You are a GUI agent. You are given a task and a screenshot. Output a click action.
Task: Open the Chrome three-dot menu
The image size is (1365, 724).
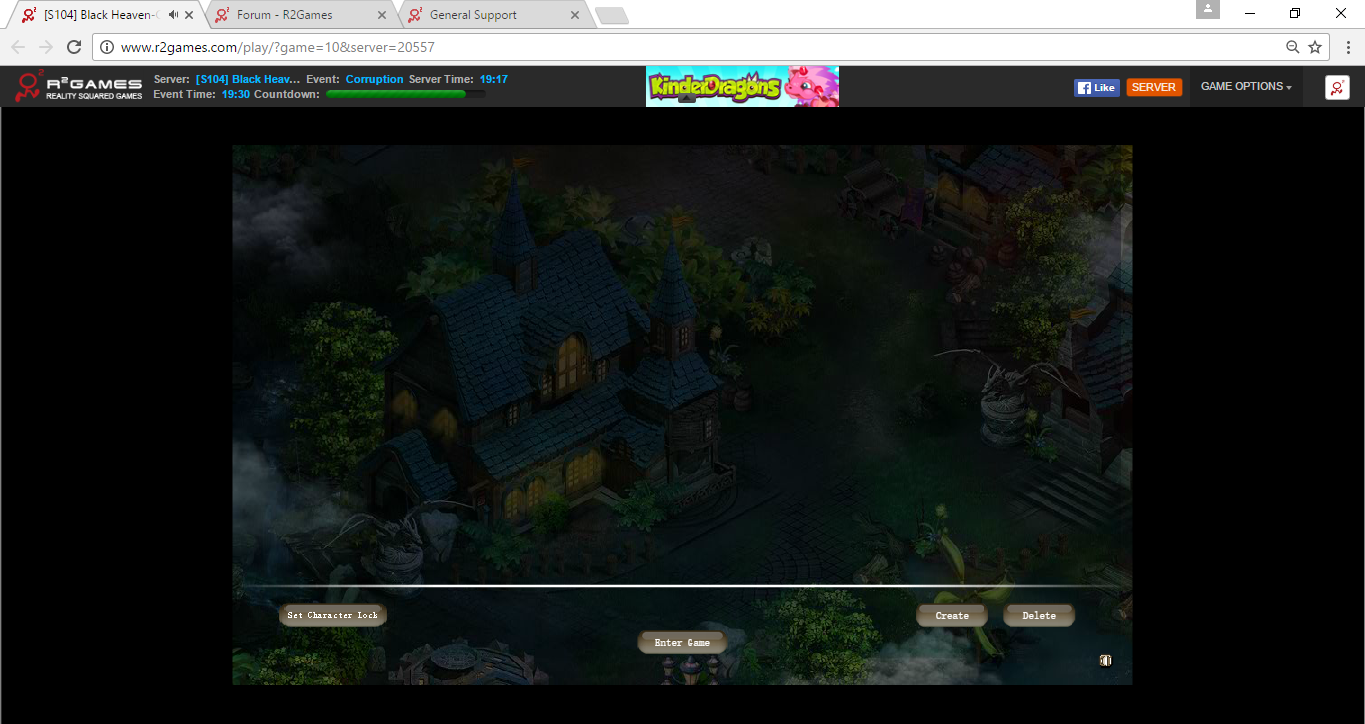(1347, 47)
